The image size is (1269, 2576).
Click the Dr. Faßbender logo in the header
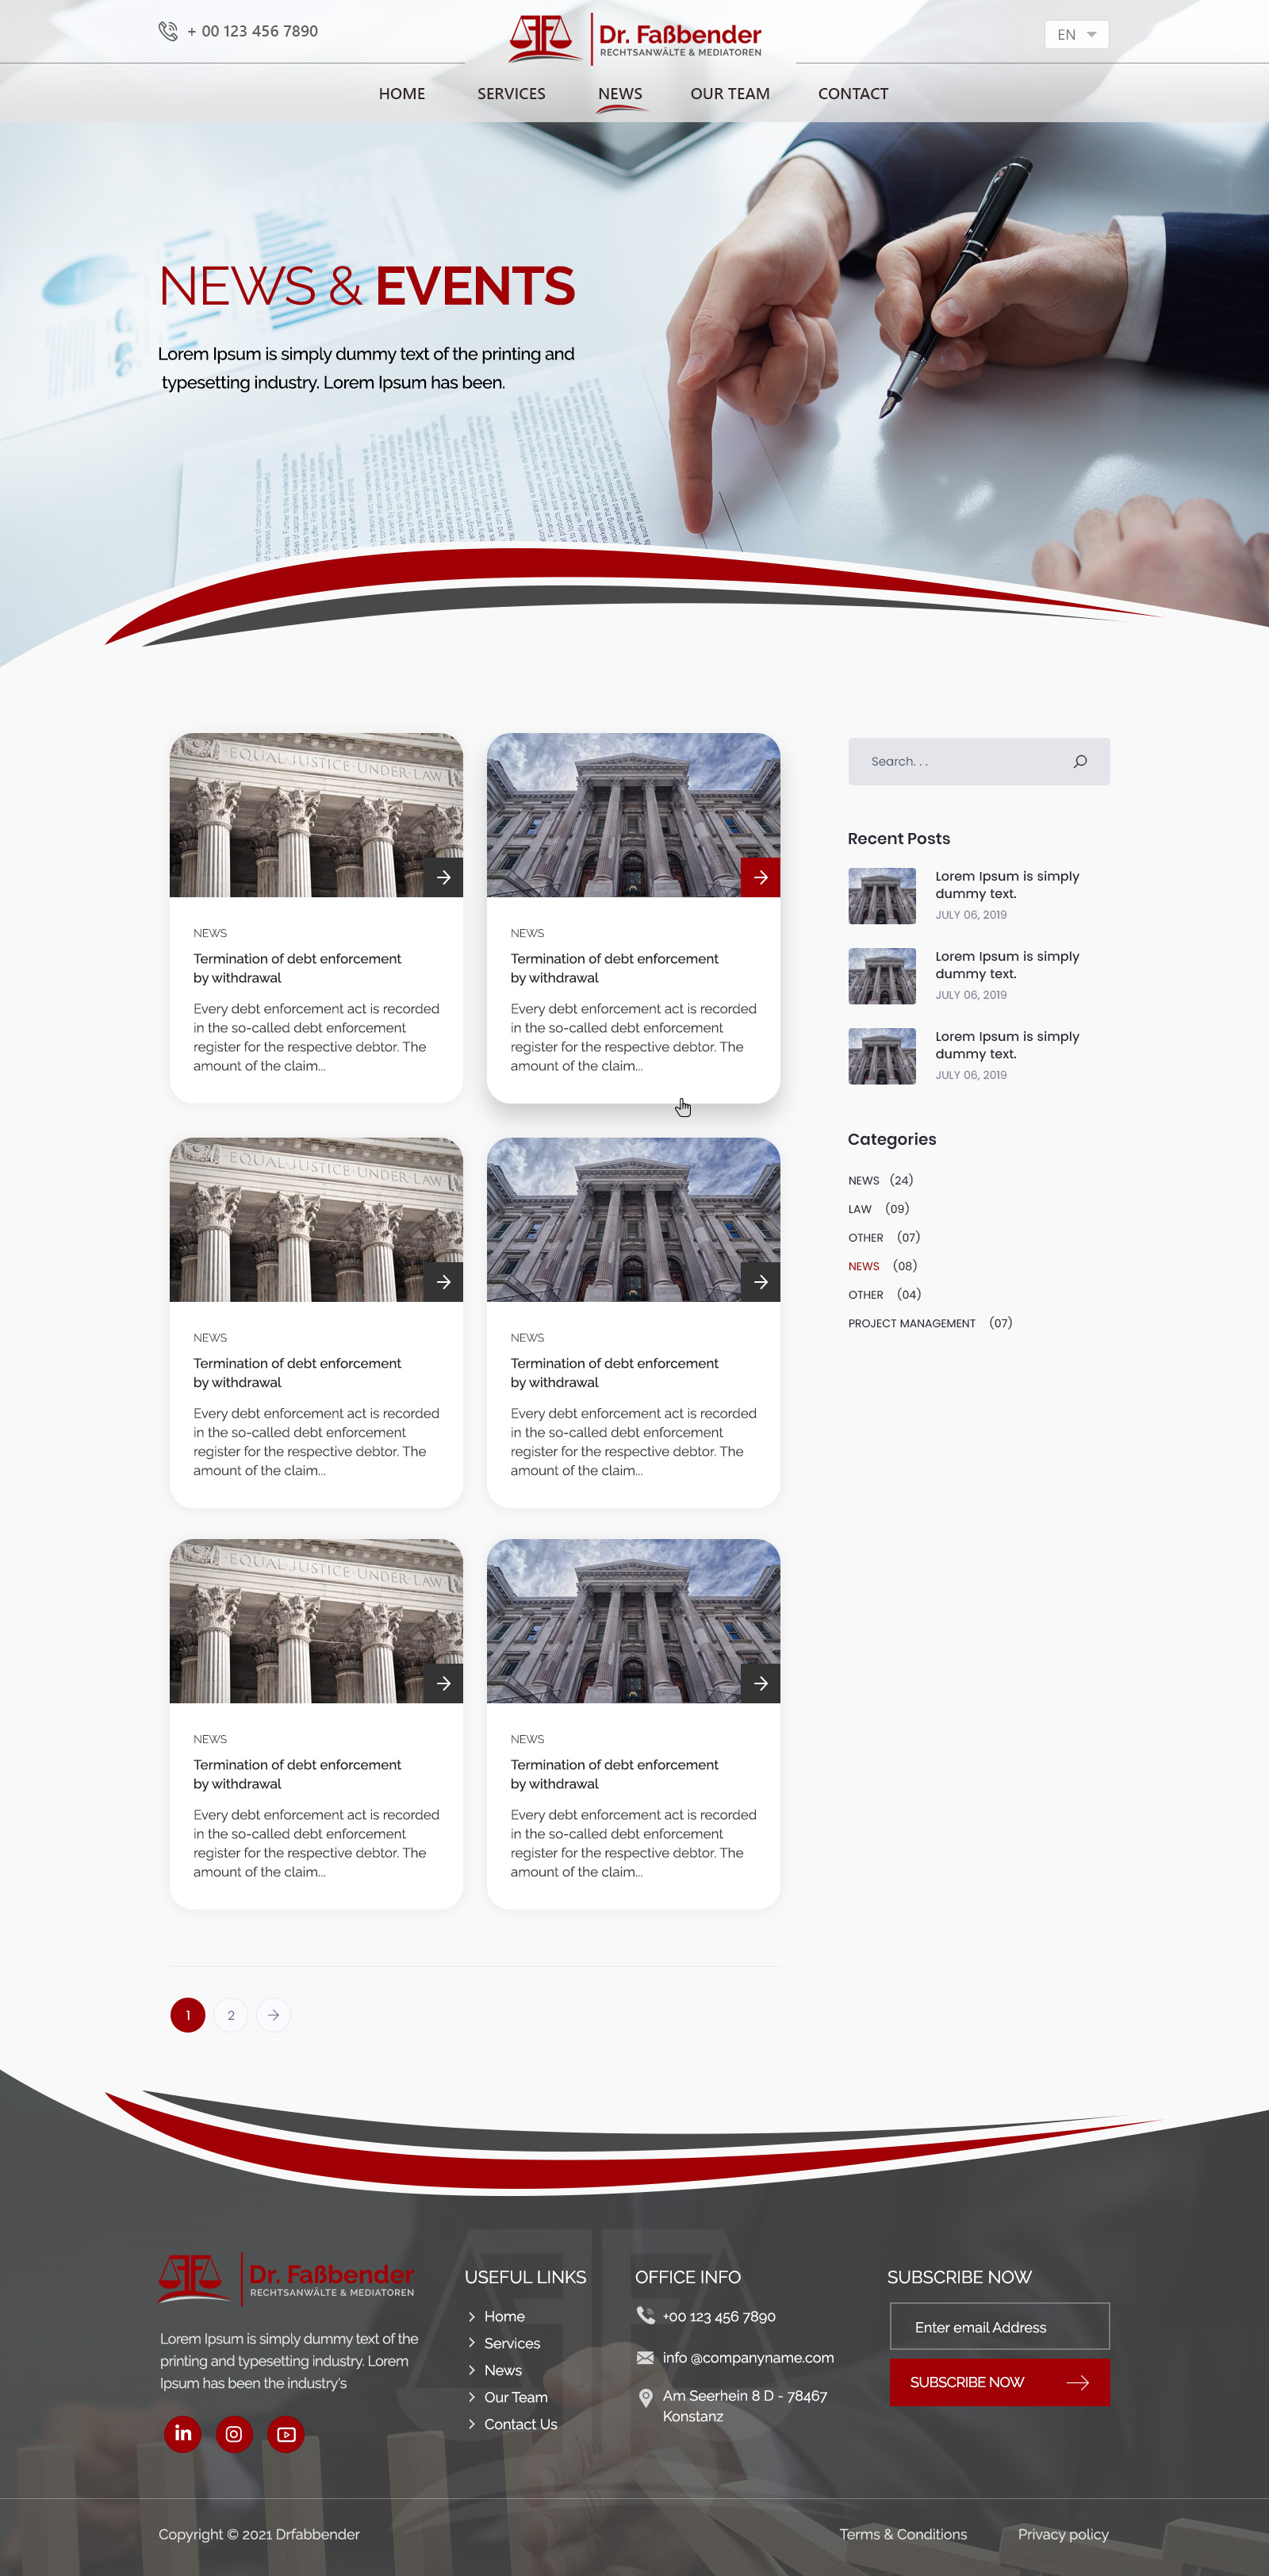point(635,38)
